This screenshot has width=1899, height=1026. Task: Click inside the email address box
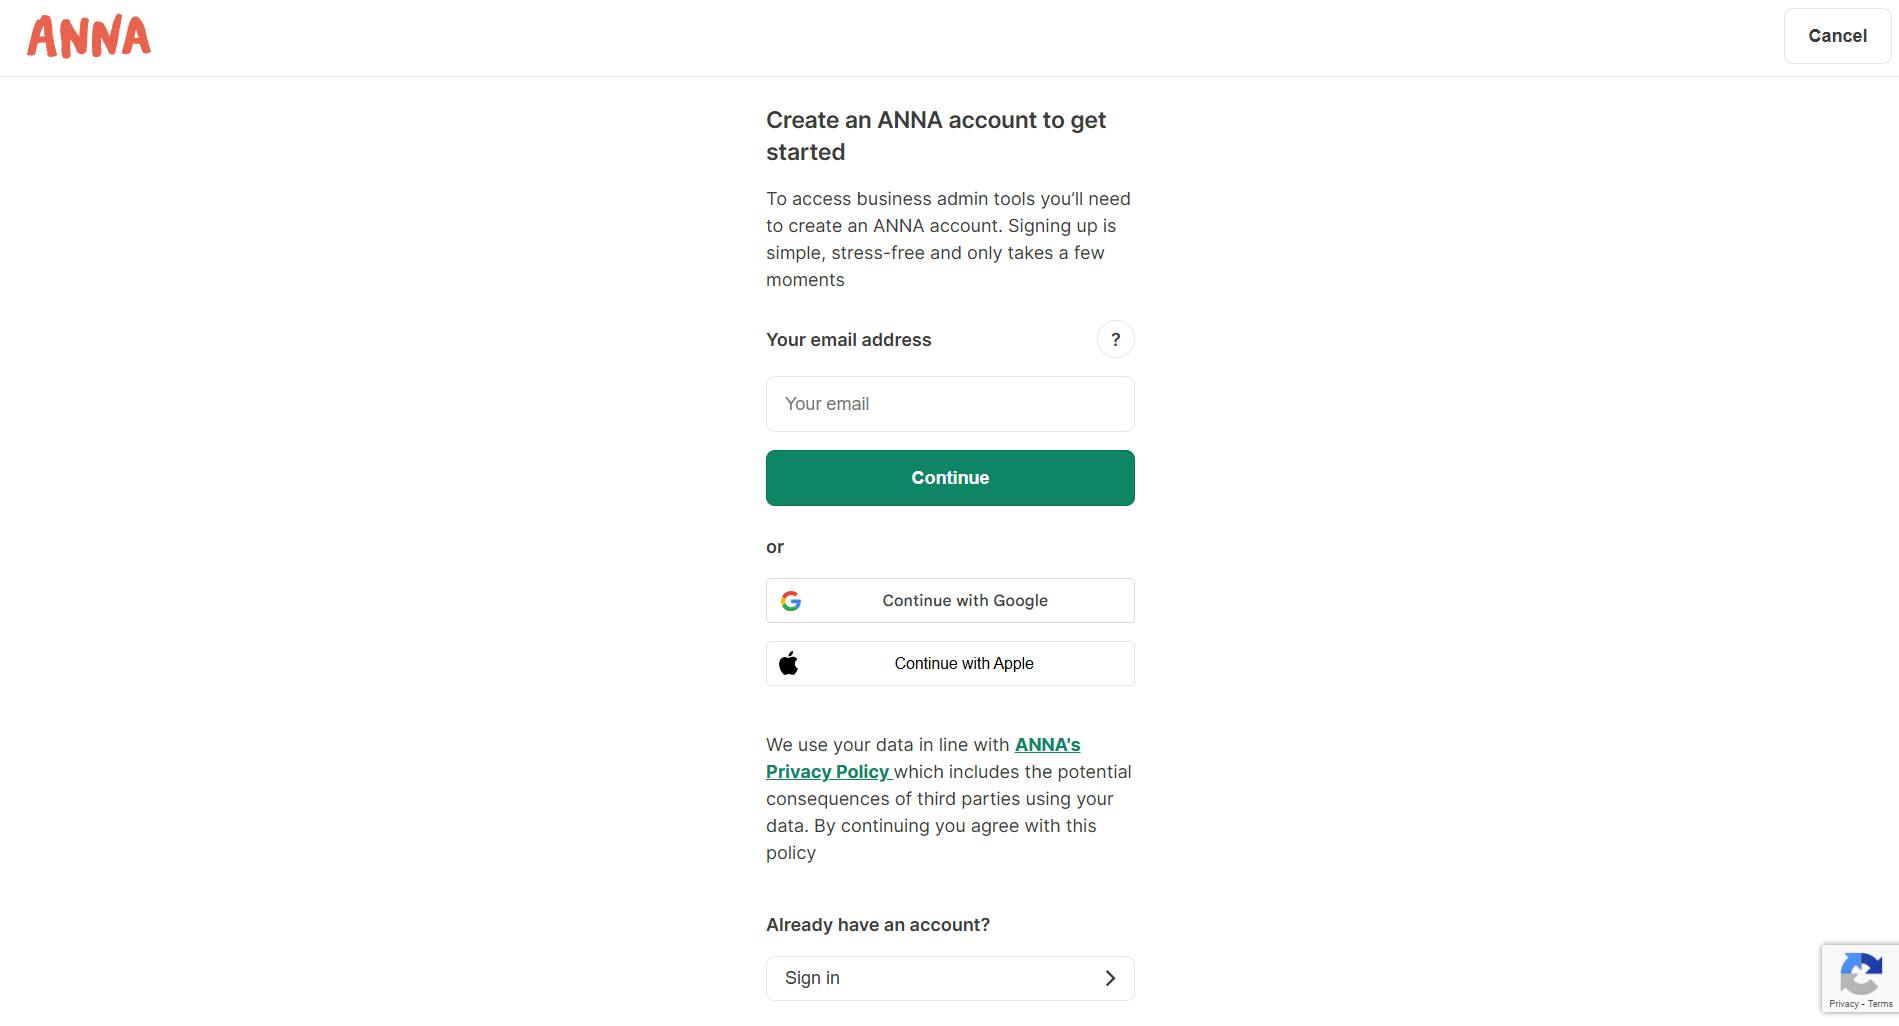pos(949,404)
